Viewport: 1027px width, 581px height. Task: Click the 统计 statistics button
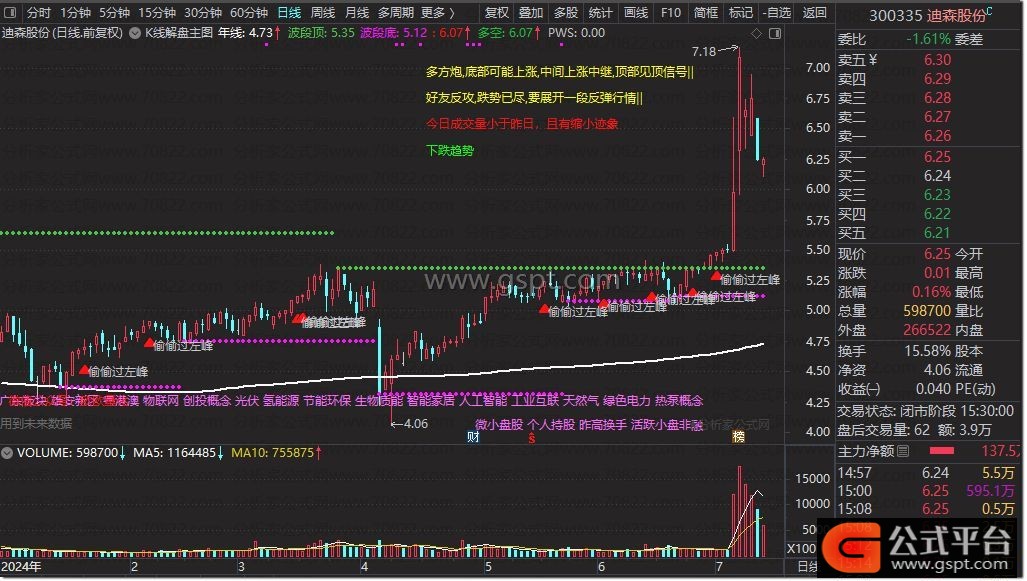pos(601,12)
